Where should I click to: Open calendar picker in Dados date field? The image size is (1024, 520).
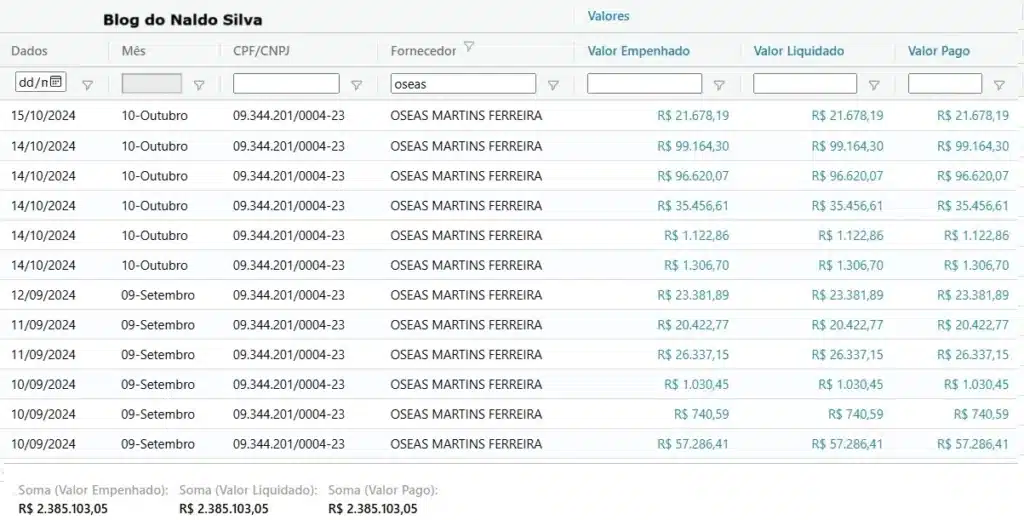[56, 82]
